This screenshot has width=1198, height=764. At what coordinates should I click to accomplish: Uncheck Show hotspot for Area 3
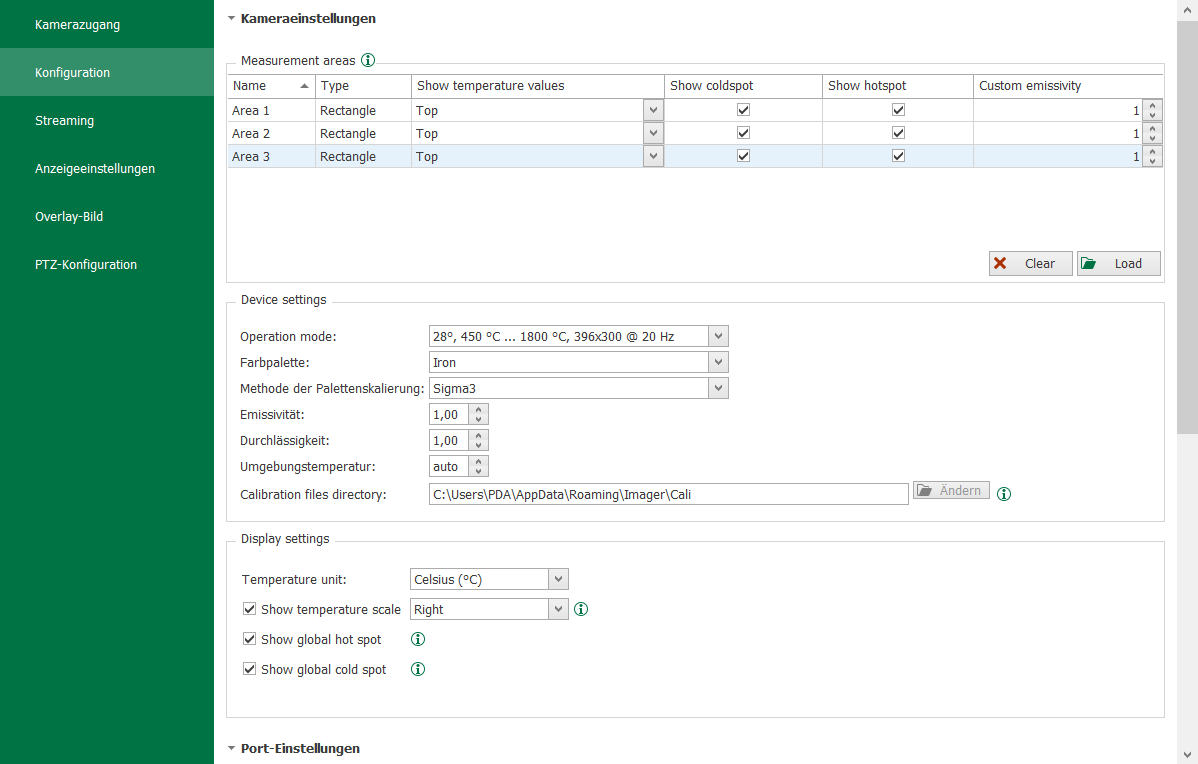[x=898, y=156]
